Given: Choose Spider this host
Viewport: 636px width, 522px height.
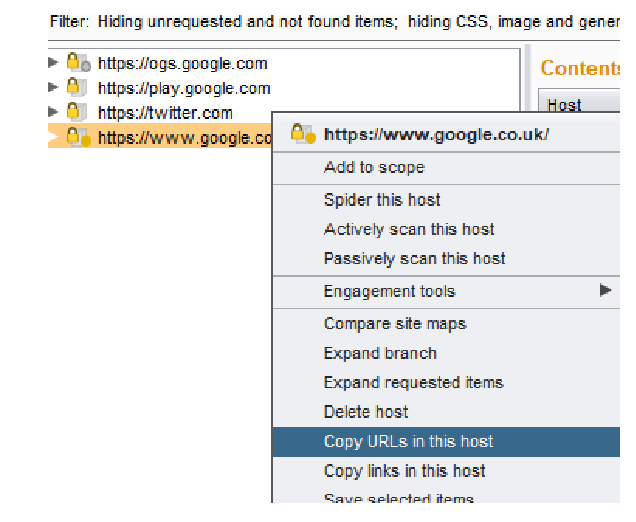Looking at the screenshot, I should tap(382, 200).
